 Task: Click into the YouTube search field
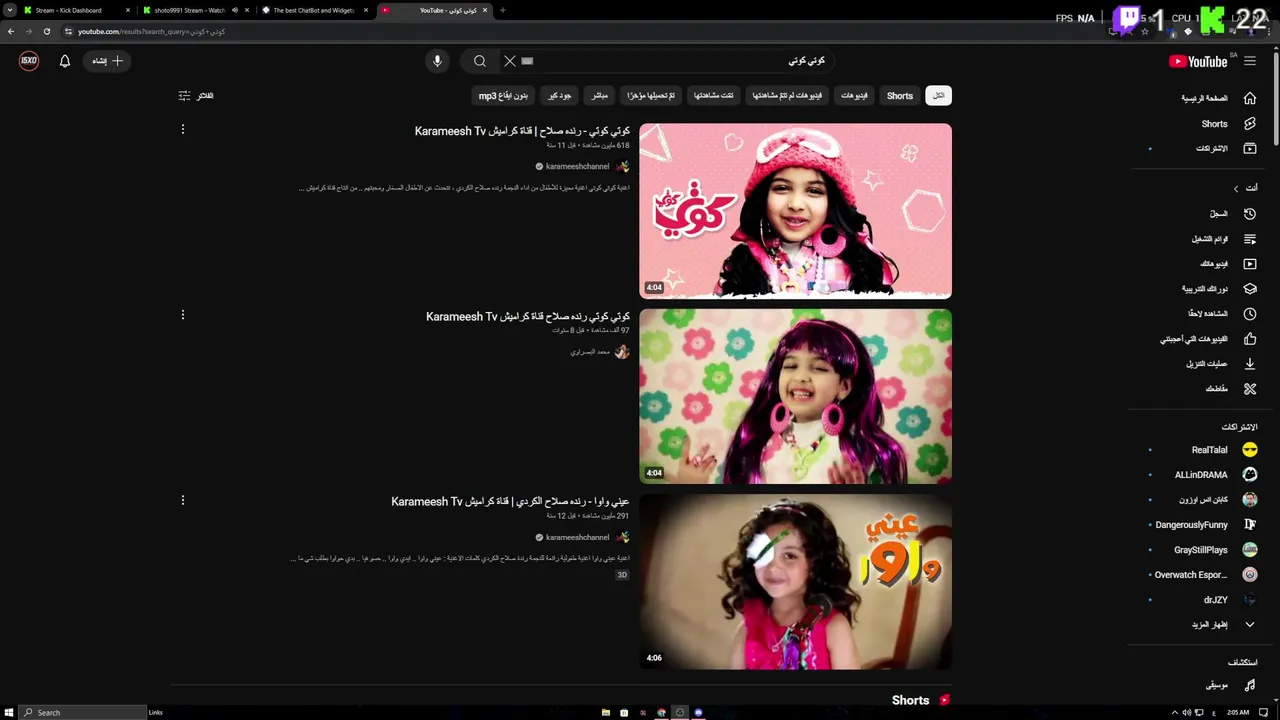click(x=680, y=61)
